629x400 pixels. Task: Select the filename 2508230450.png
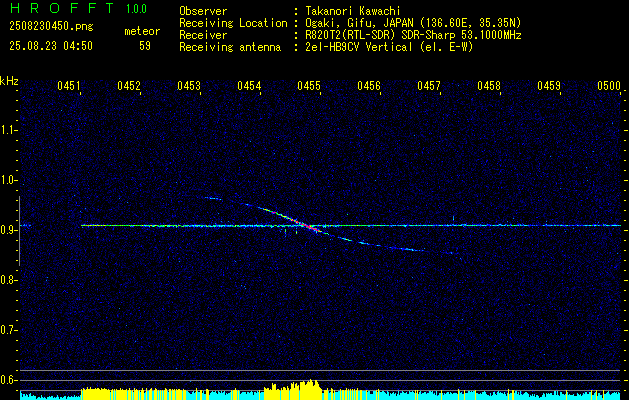click(x=51, y=26)
